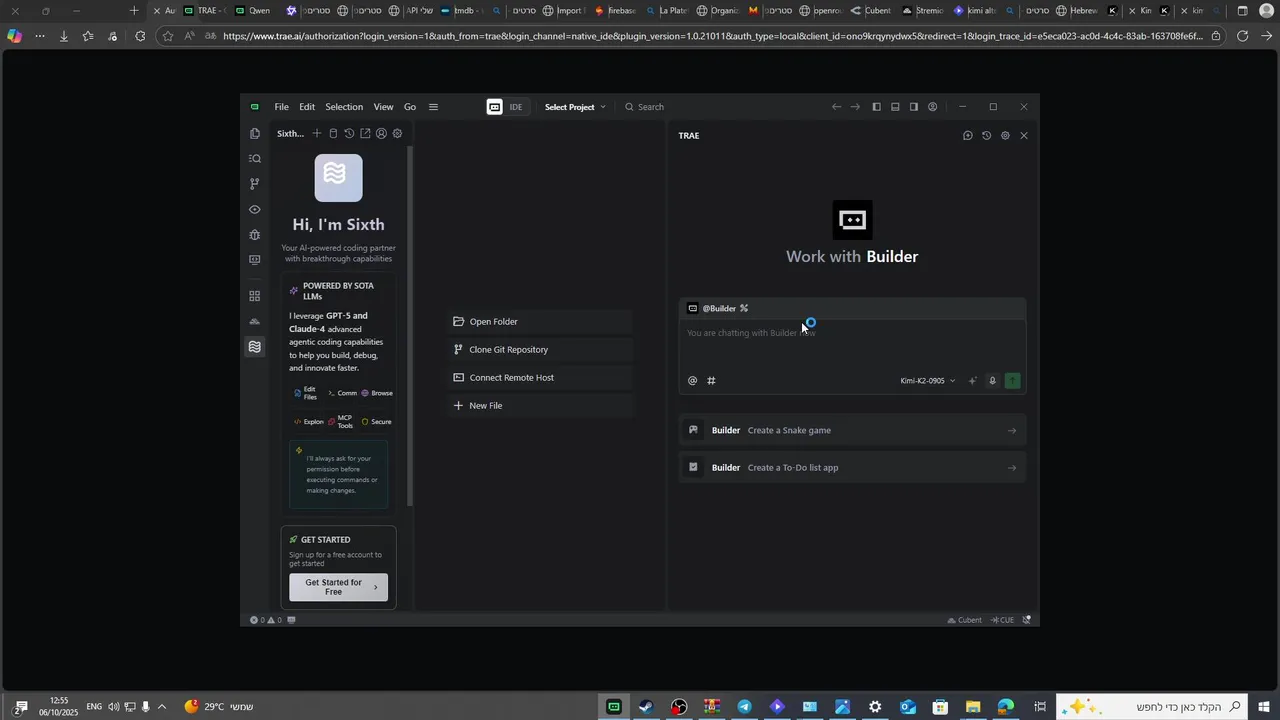Switch to the Firebase browser tab

click(x=617, y=11)
